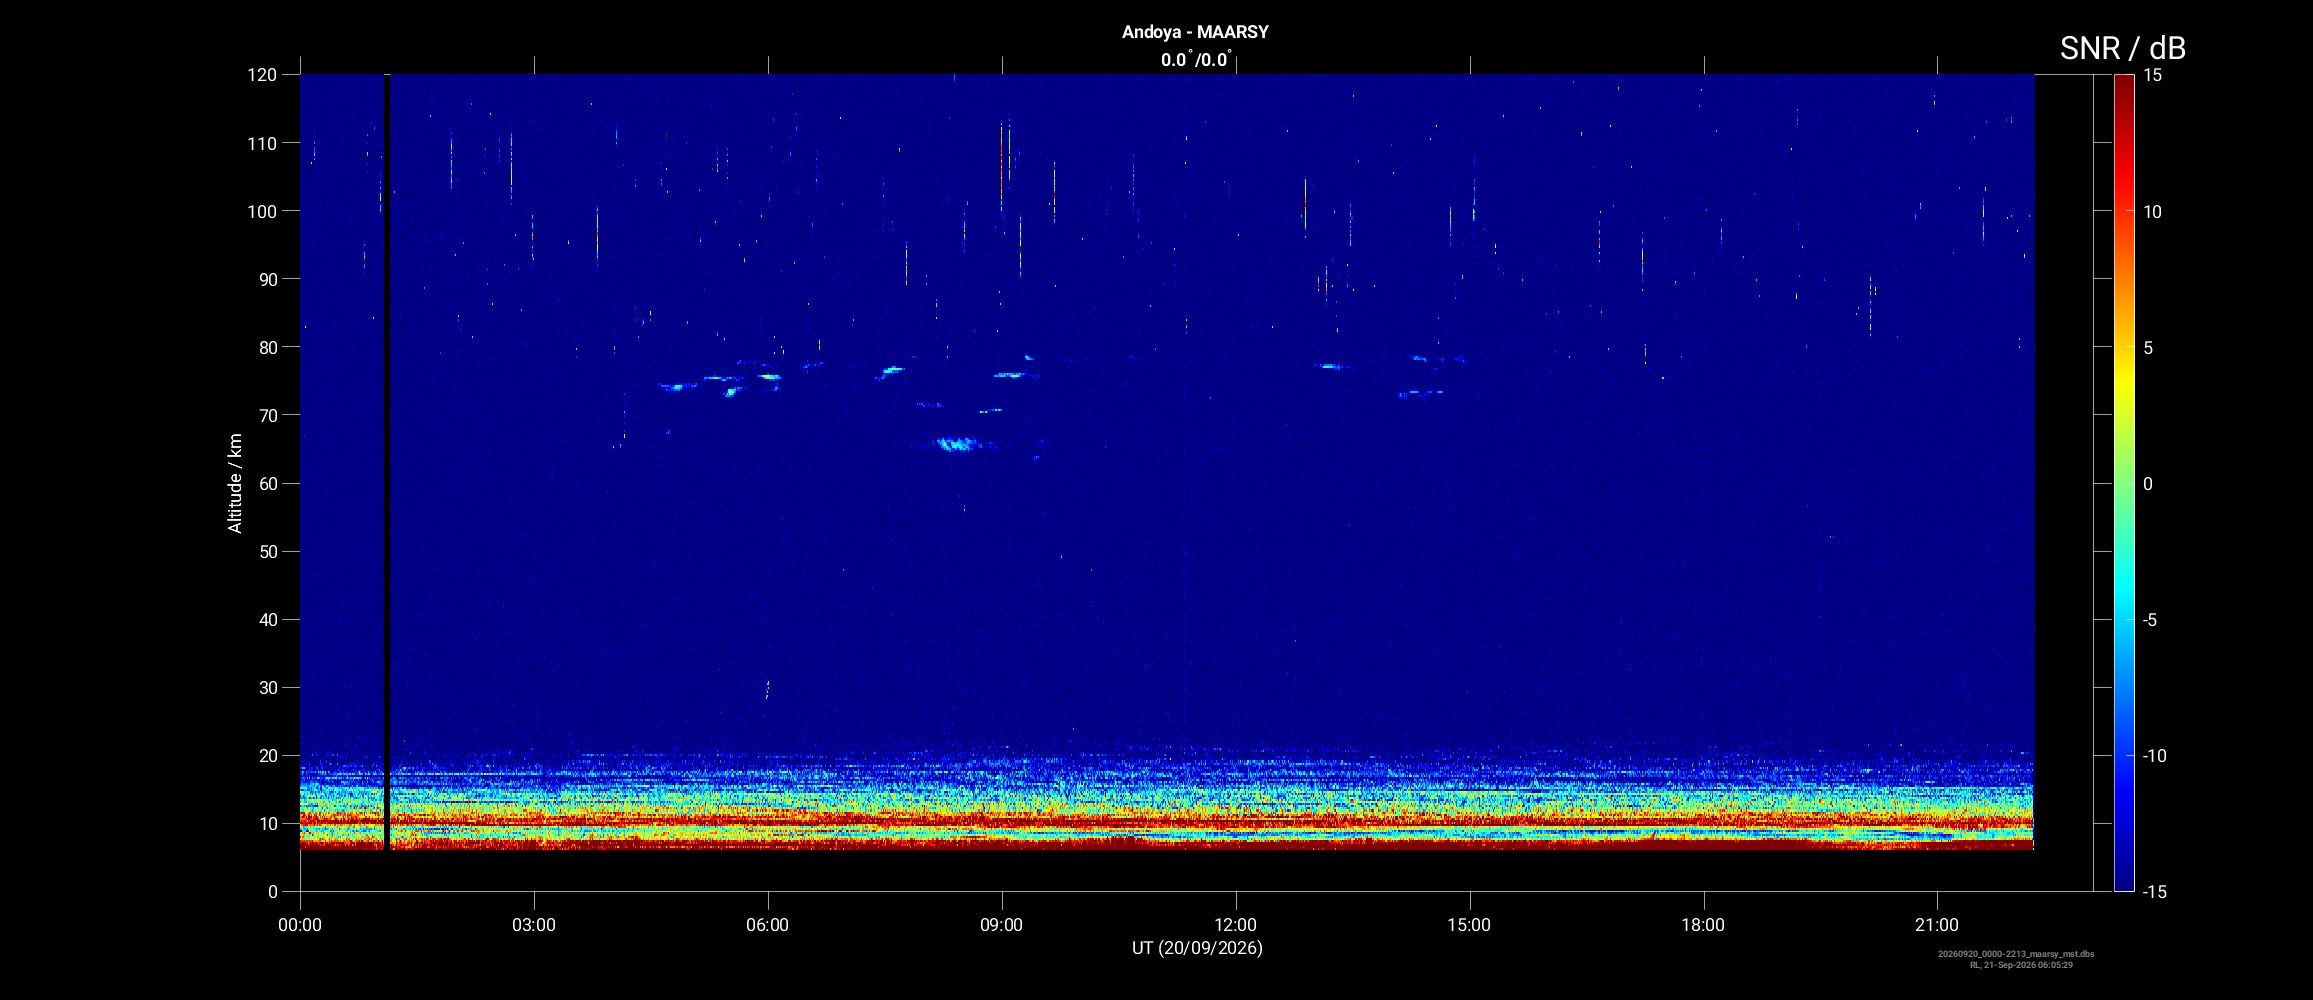Click the "80" altitude tick label

267,347
